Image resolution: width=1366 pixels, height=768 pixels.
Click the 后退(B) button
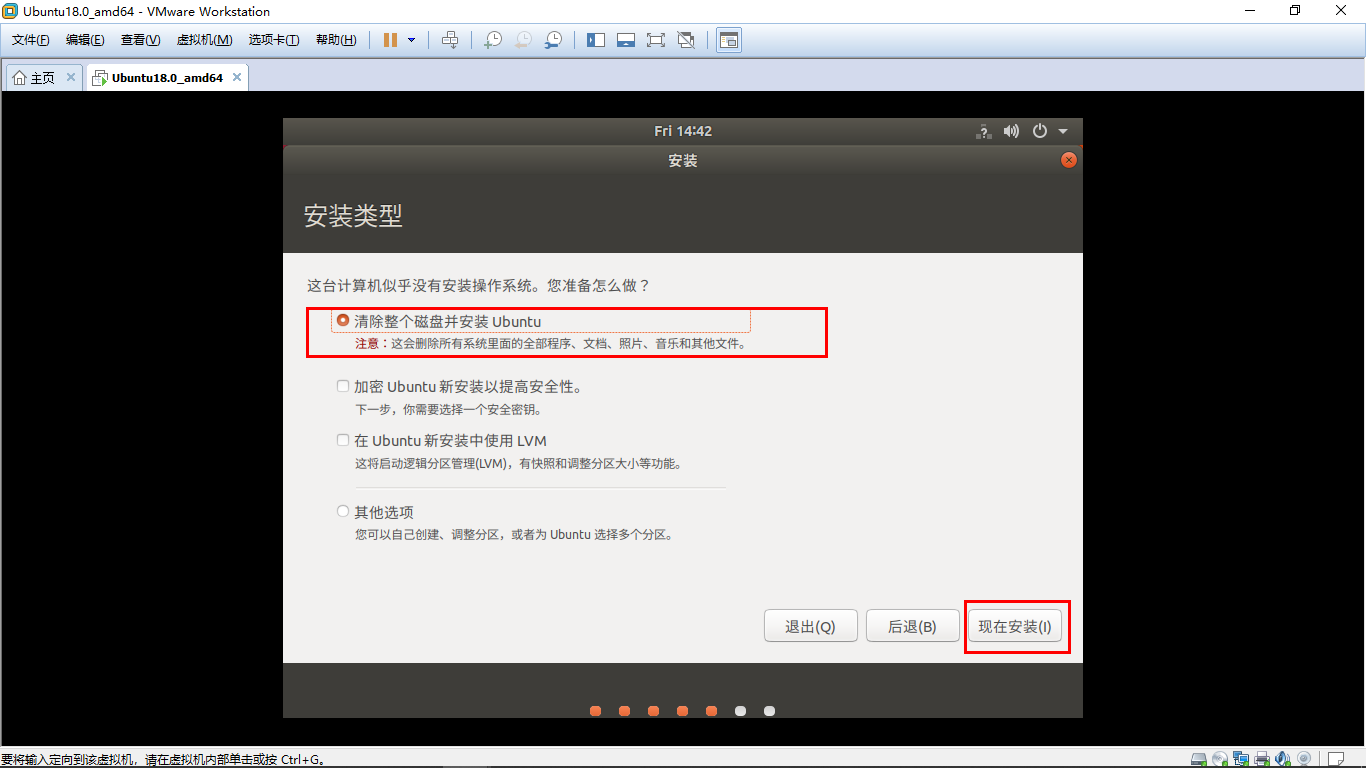click(912, 626)
